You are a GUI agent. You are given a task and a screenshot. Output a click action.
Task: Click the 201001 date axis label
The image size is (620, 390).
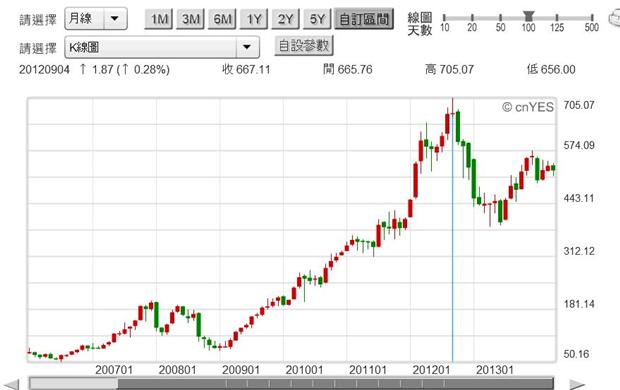pos(304,370)
